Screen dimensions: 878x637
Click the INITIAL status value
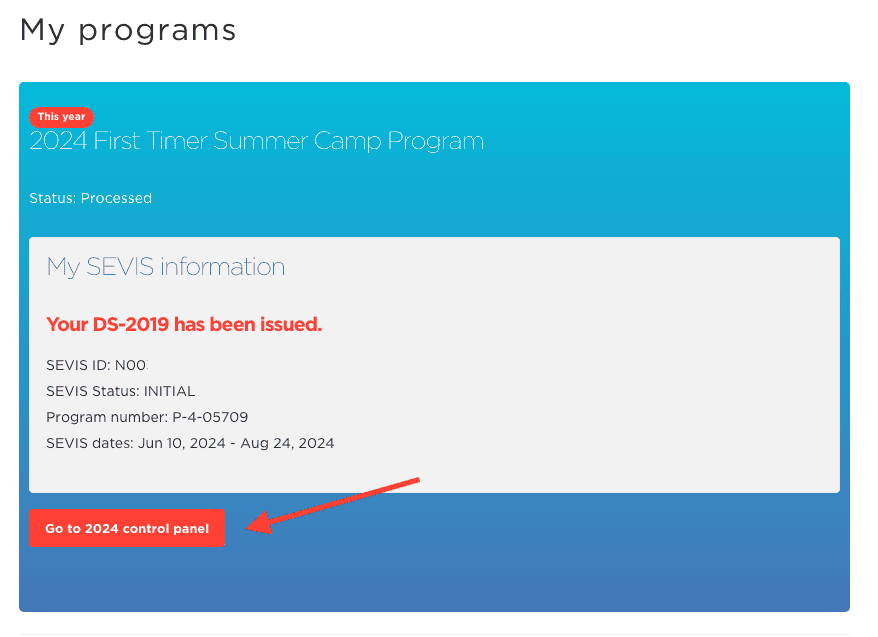tap(169, 391)
